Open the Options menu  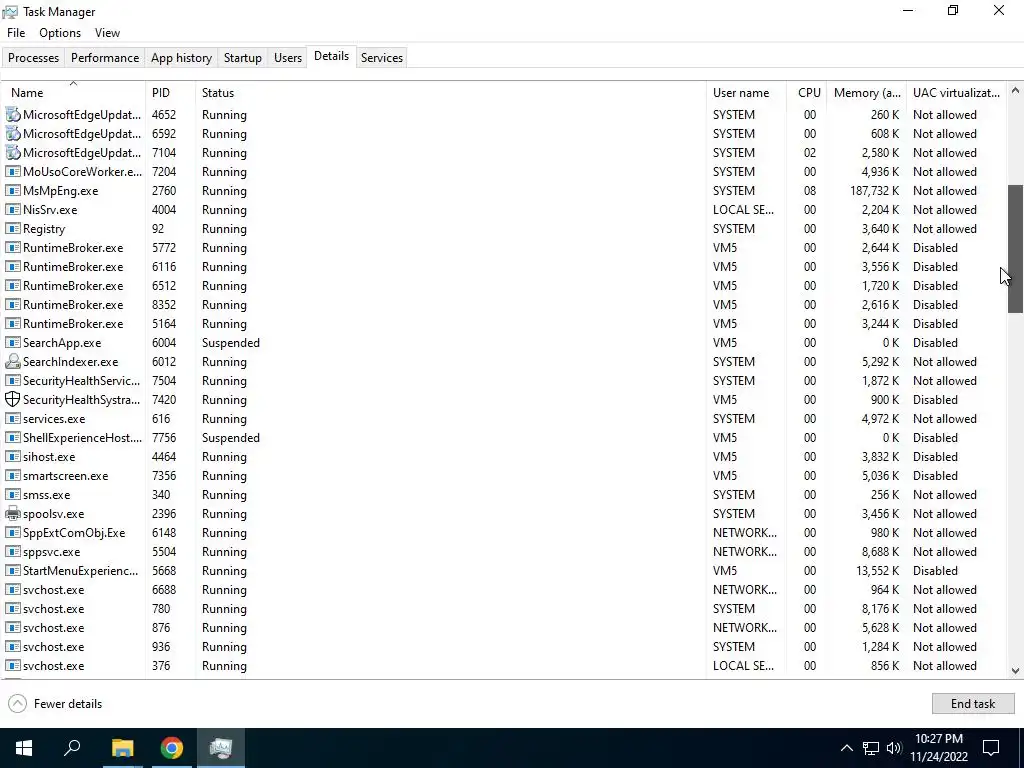[60, 33]
